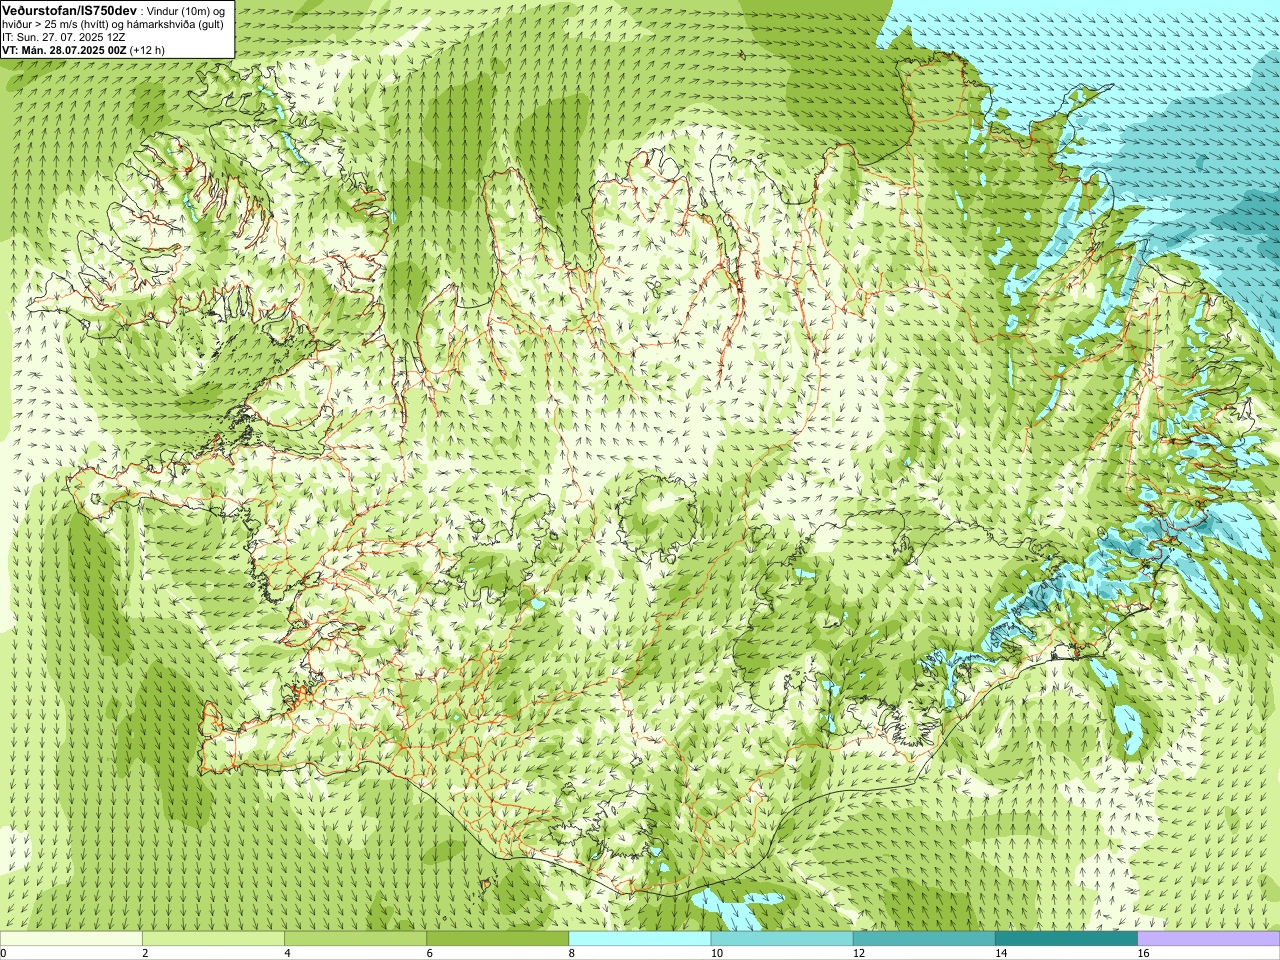
Task: Click the pale yellow 0–2 m/s legend swatch
Action: click(x=71, y=939)
